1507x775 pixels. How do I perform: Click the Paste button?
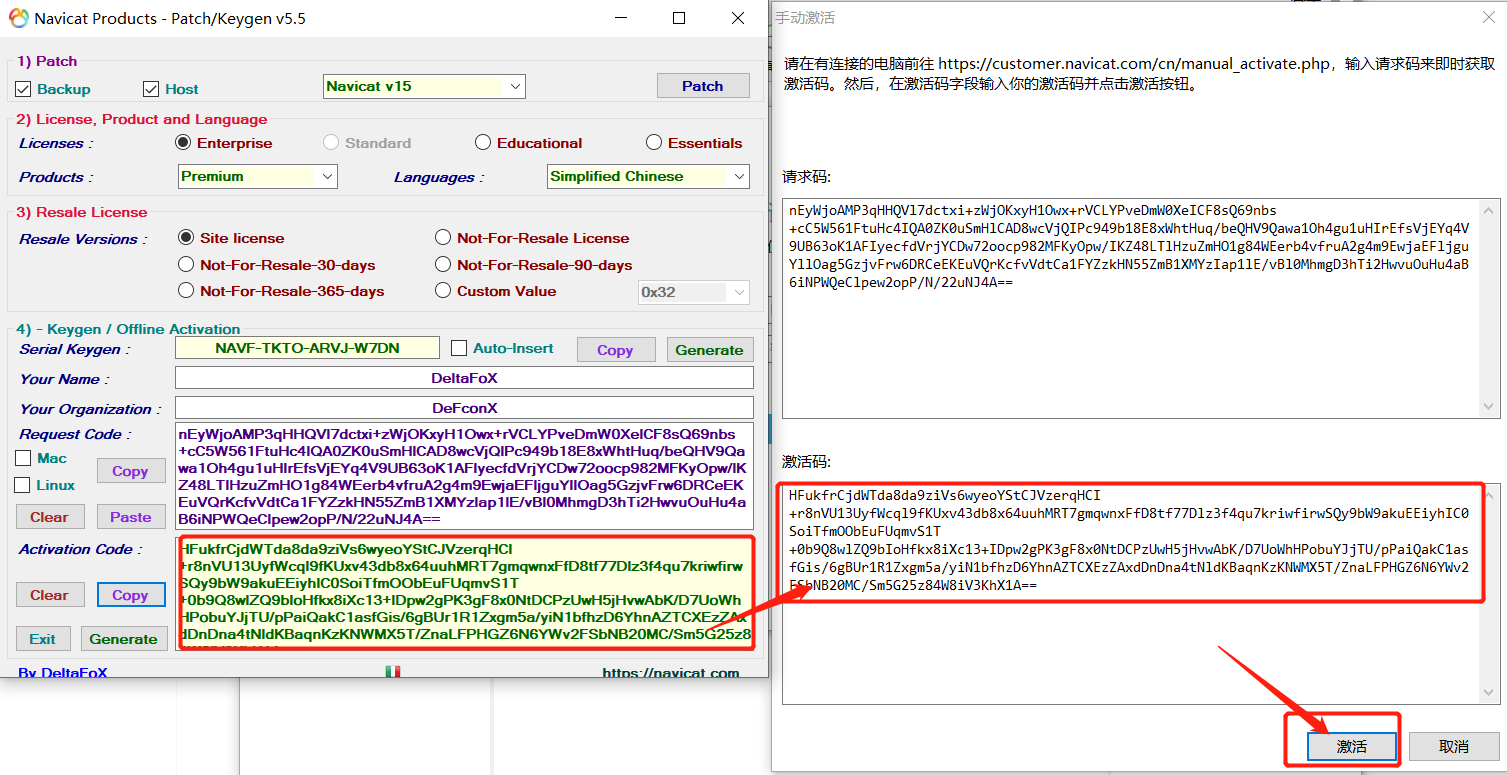tap(130, 517)
